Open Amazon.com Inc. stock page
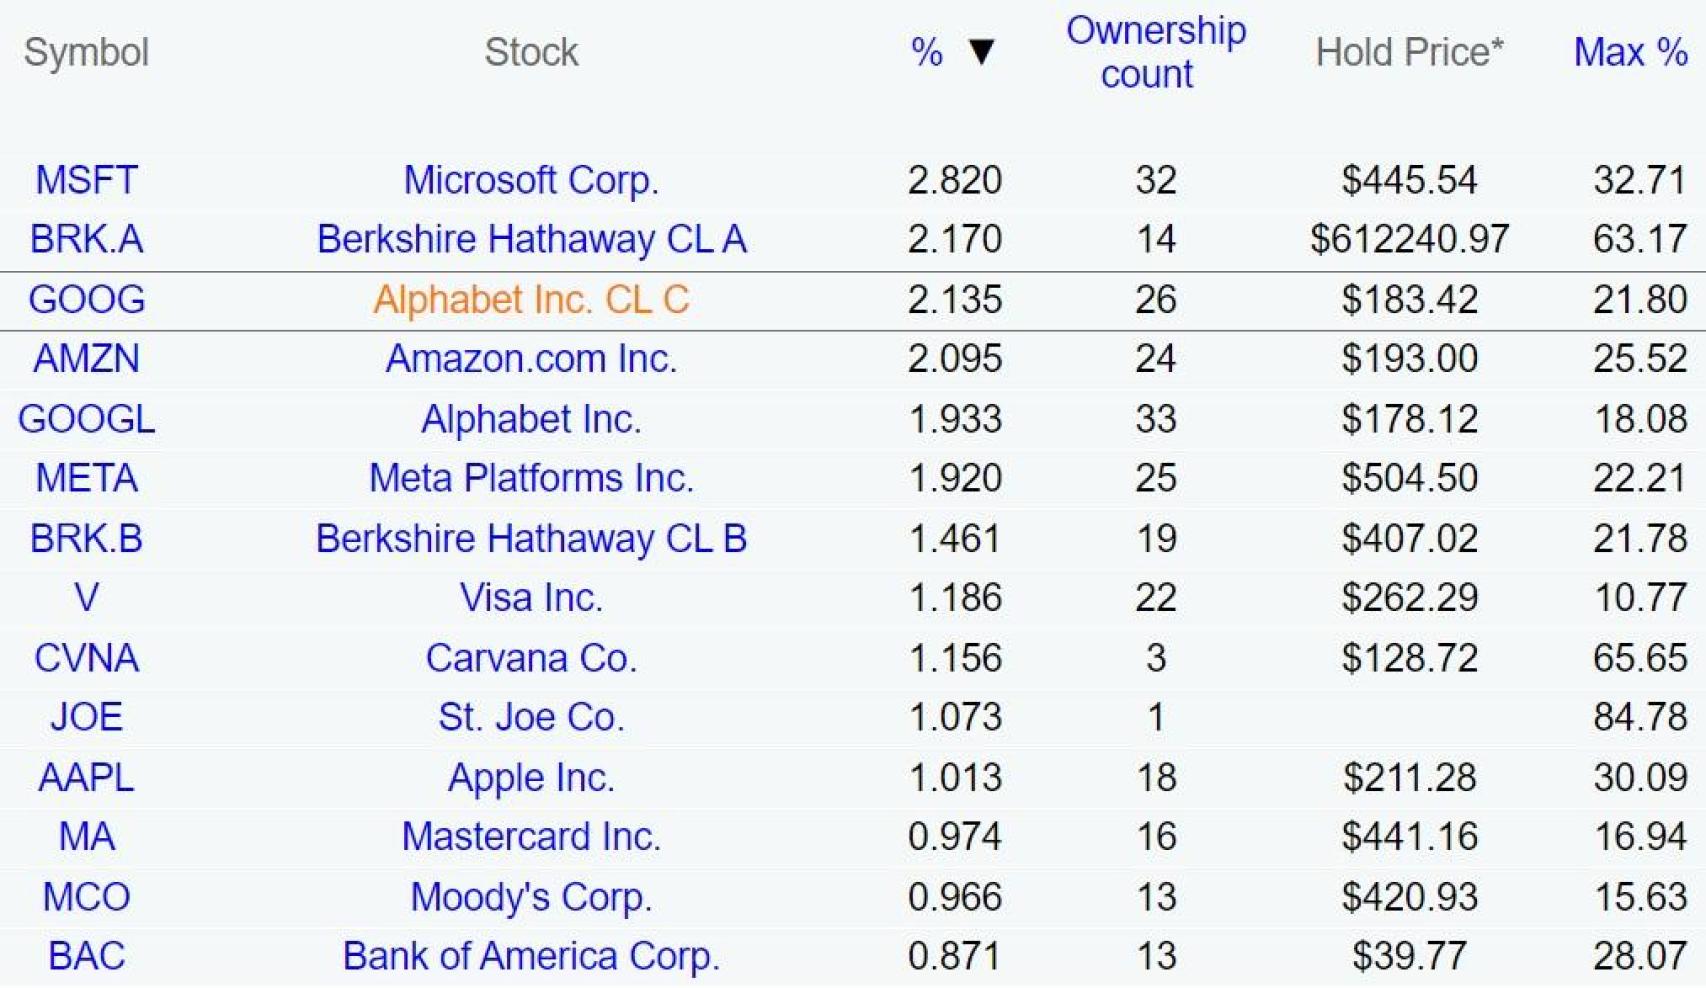The height and width of the screenshot is (988, 1706). [x=531, y=358]
